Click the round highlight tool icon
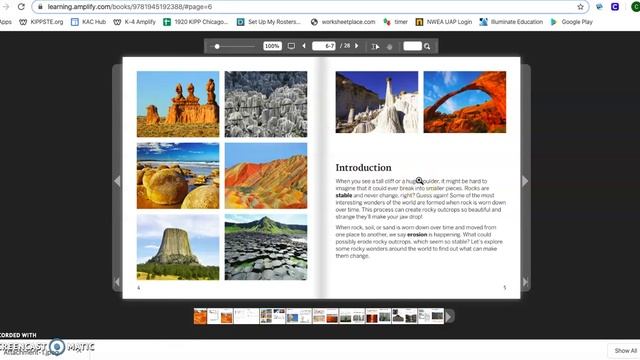640x360 pixels. [389, 47]
